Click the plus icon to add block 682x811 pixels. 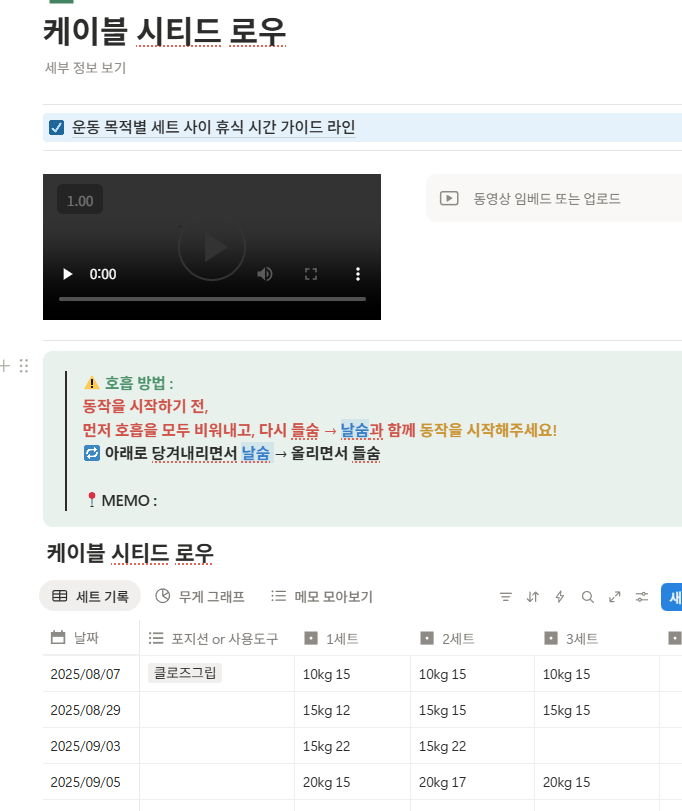click(5, 366)
